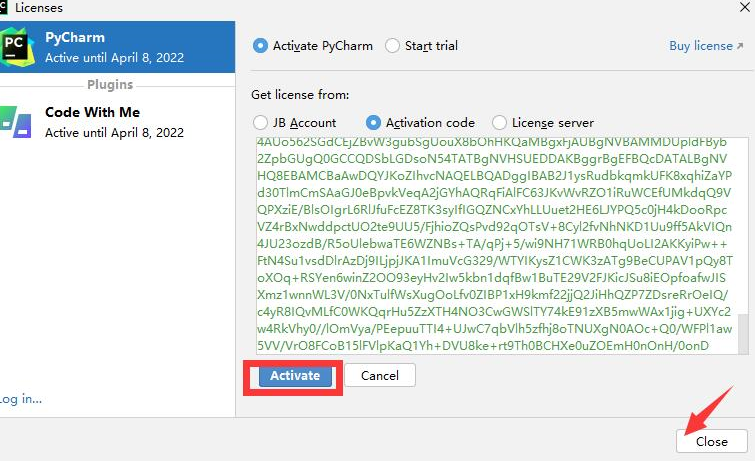The height and width of the screenshot is (461, 755).
Task: Click 'Active until April 8, 2022' under Code With Me
Action: tap(115, 132)
